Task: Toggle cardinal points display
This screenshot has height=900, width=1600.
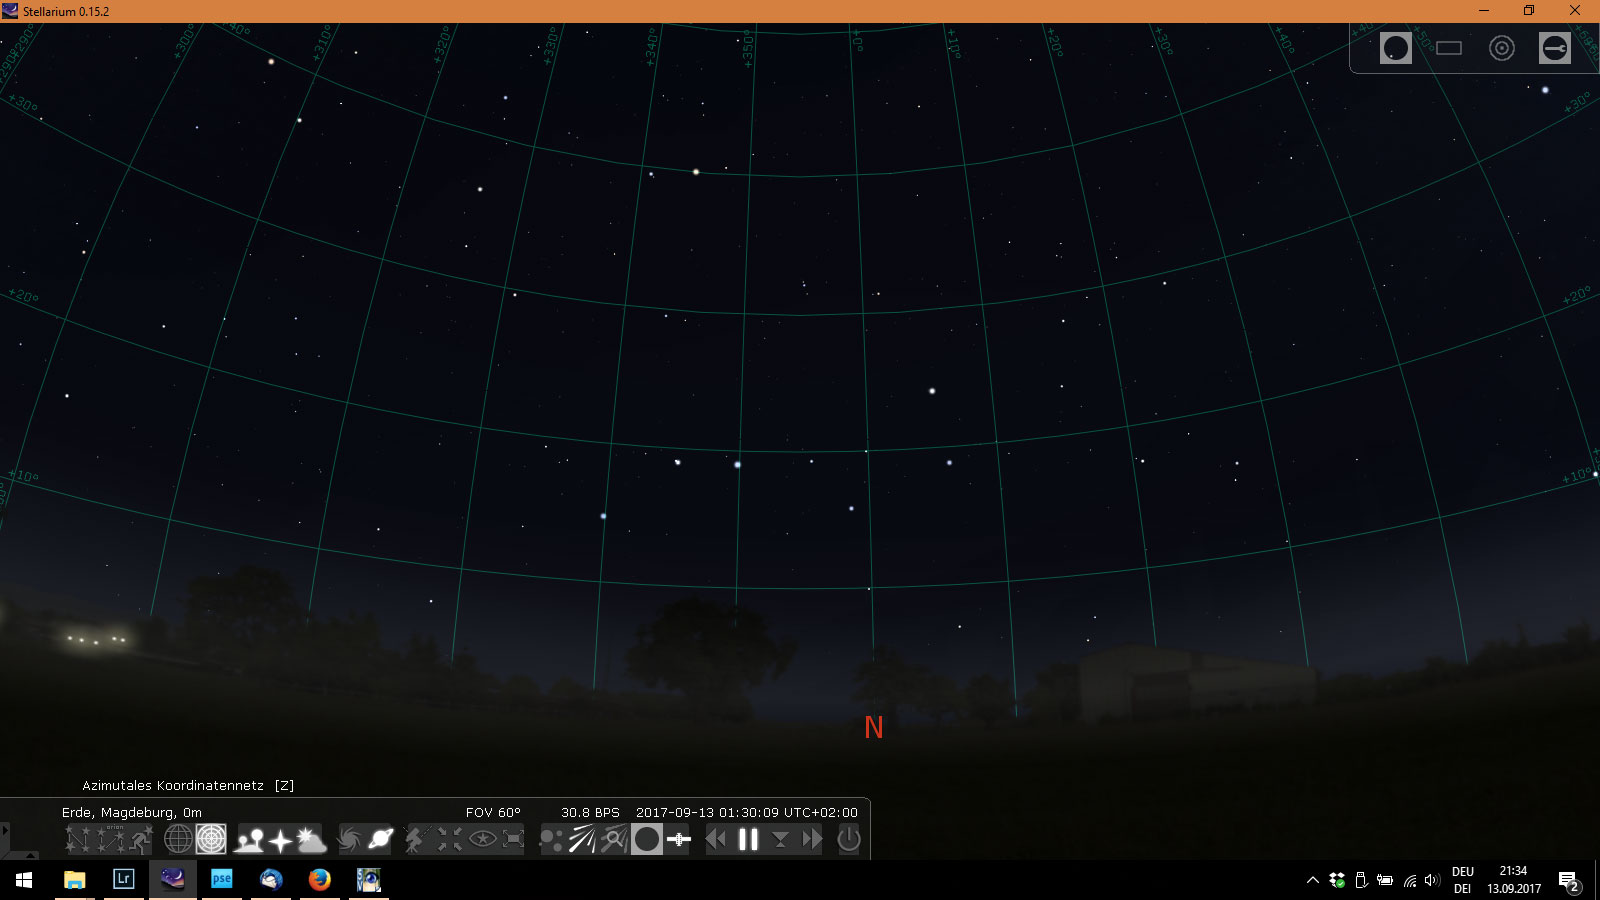Action: [x=280, y=840]
